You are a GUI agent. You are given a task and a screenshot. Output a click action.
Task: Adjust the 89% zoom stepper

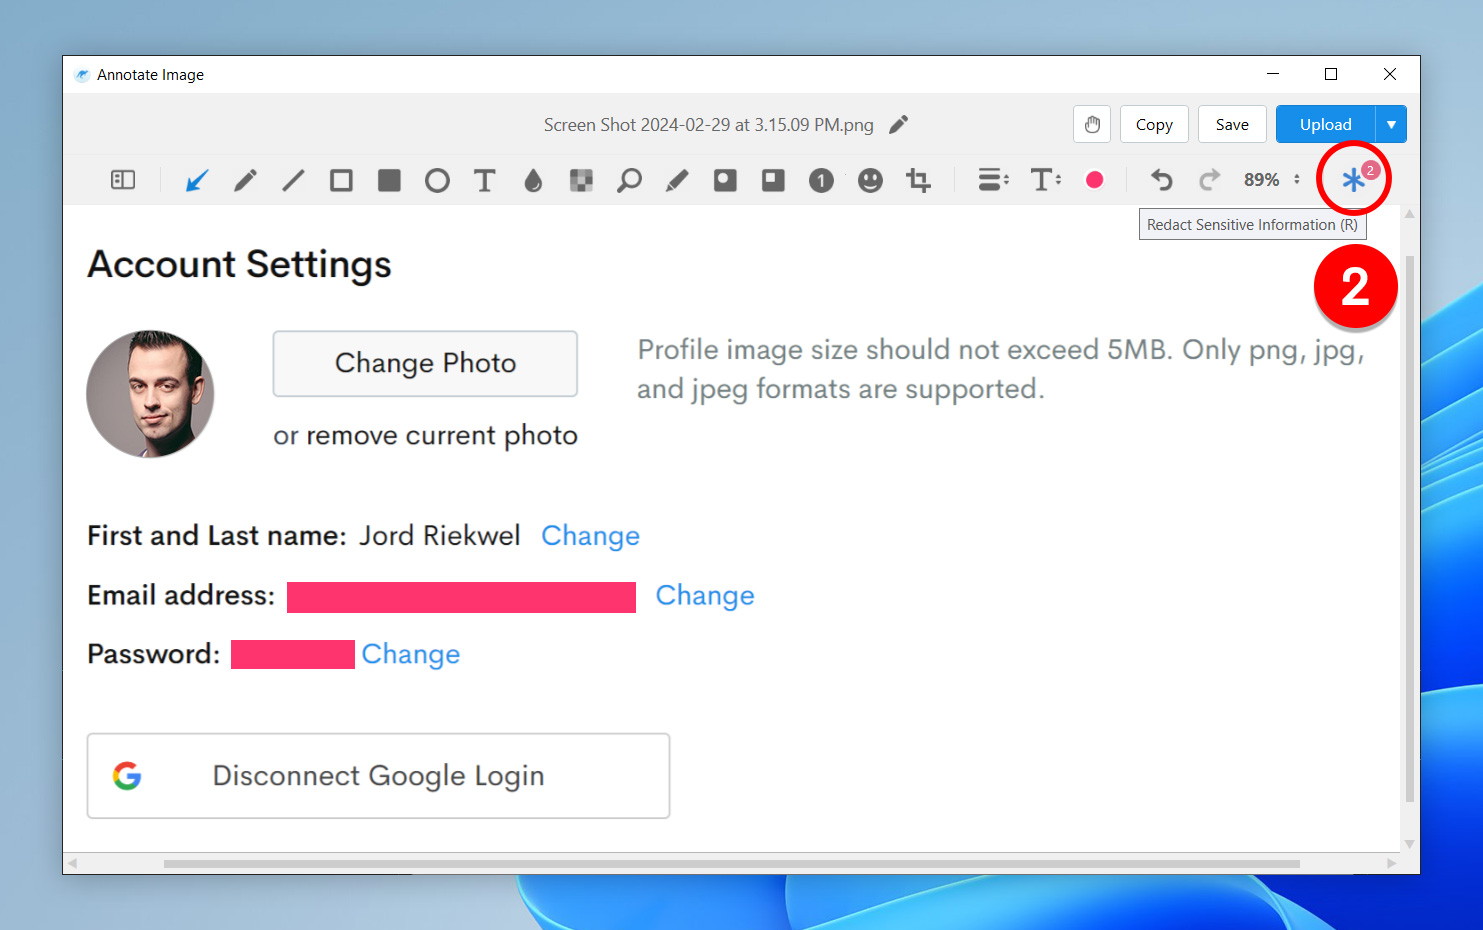(x=1297, y=180)
